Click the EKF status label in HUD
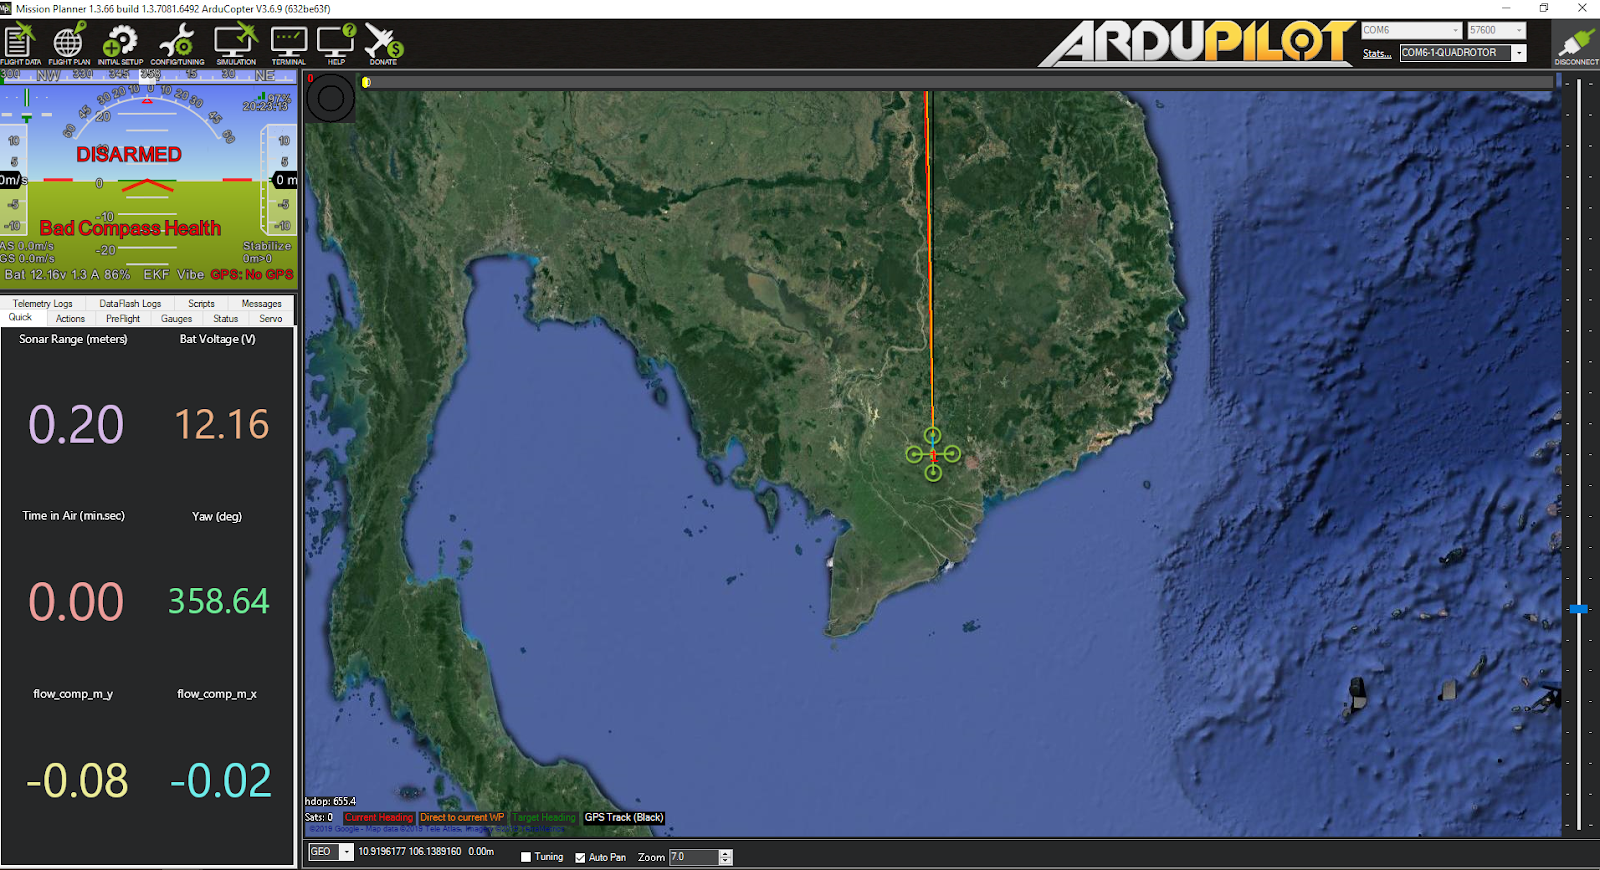Viewport: 1600px width, 870px height. 156,275
